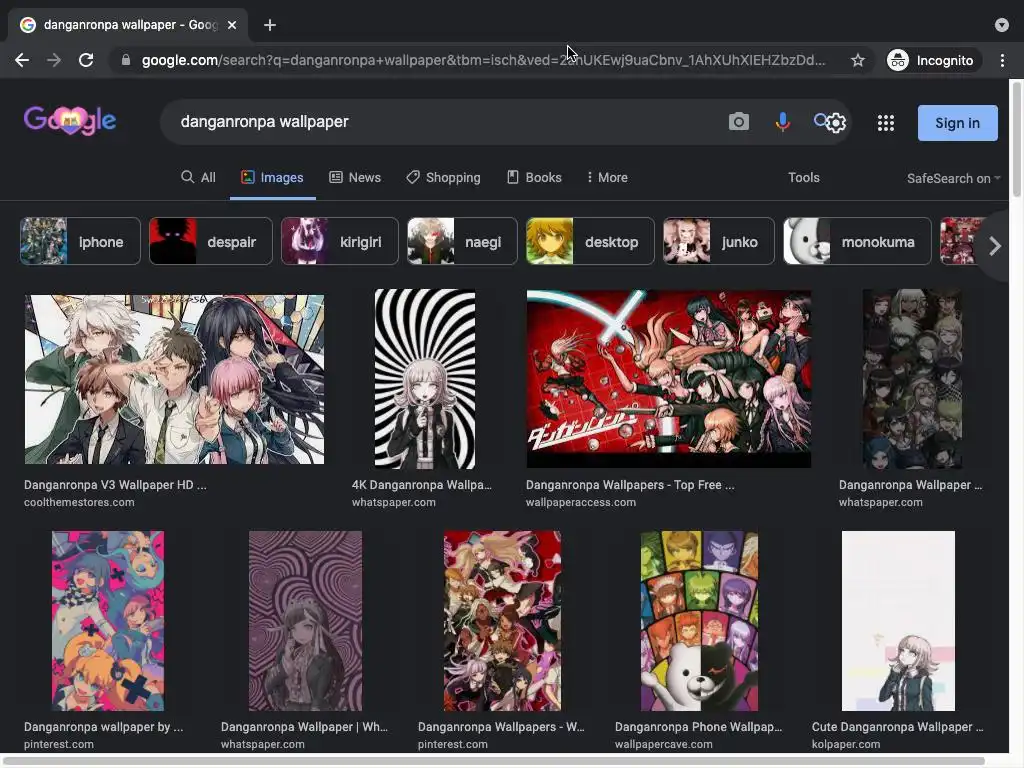
Task: Open the Danganronpa Wallpapers - W... pinterest thumbnail
Action: (x=502, y=620)
